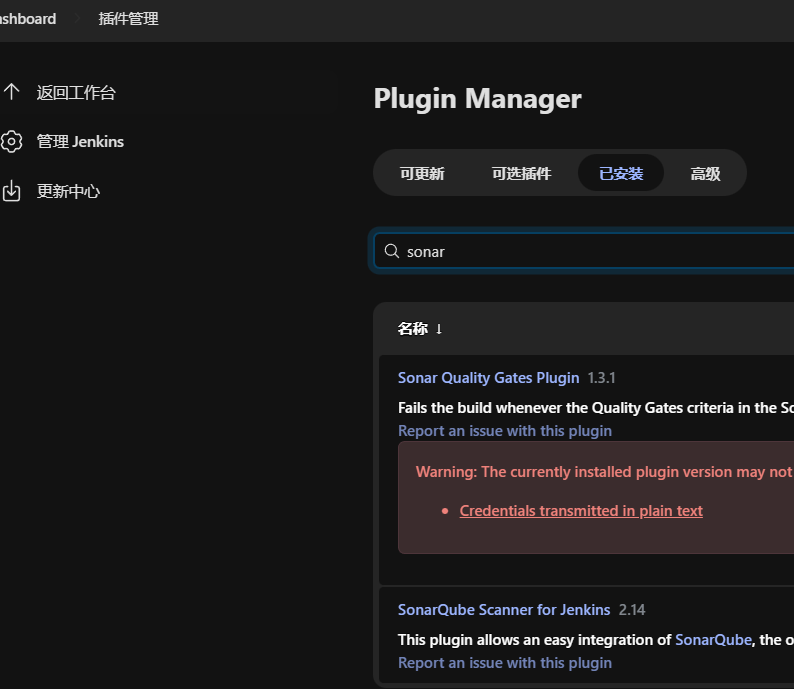
Task: Open the "Credentials transmitted in plain text" warning link
Action: point(581,511)
